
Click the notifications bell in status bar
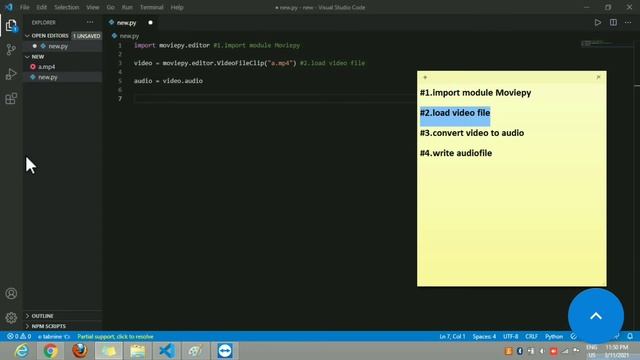tap(630, 336)
